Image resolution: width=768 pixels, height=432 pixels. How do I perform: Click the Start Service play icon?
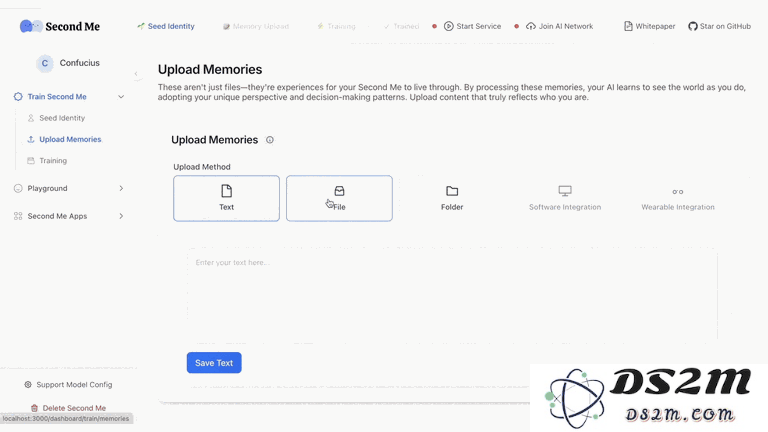[x=449, y=26]
